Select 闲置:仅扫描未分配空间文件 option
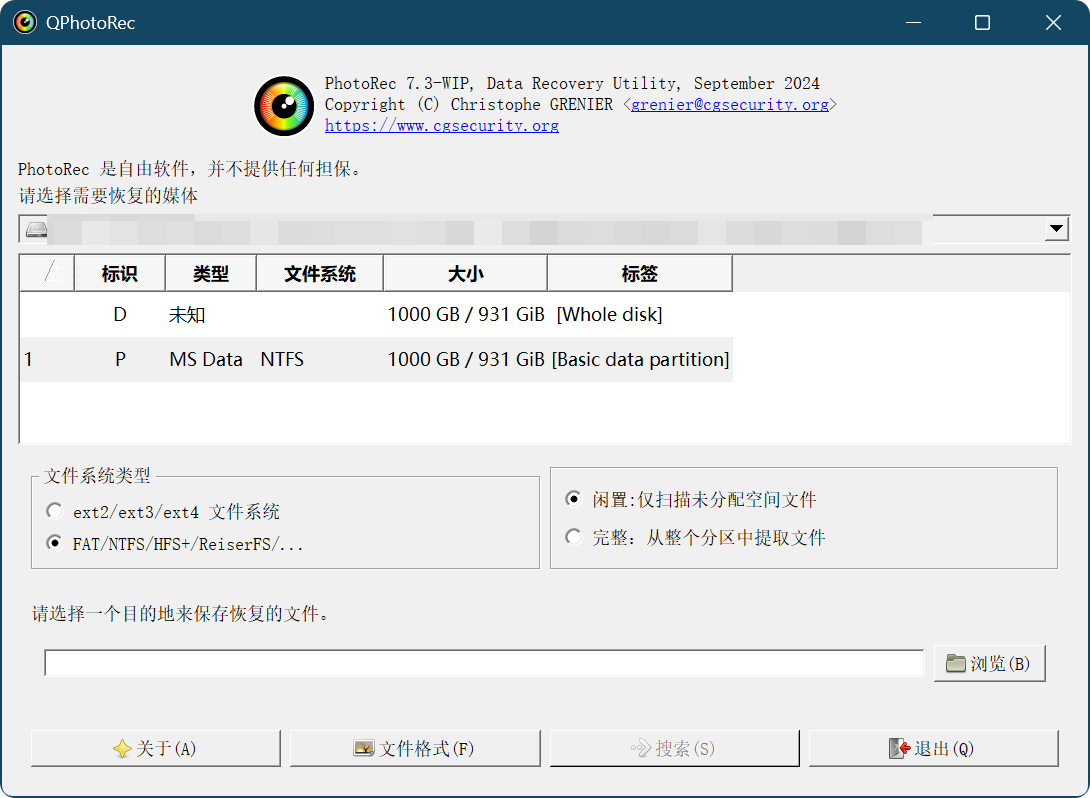This screenshot has height=798, width=1090. click(573, 499)
